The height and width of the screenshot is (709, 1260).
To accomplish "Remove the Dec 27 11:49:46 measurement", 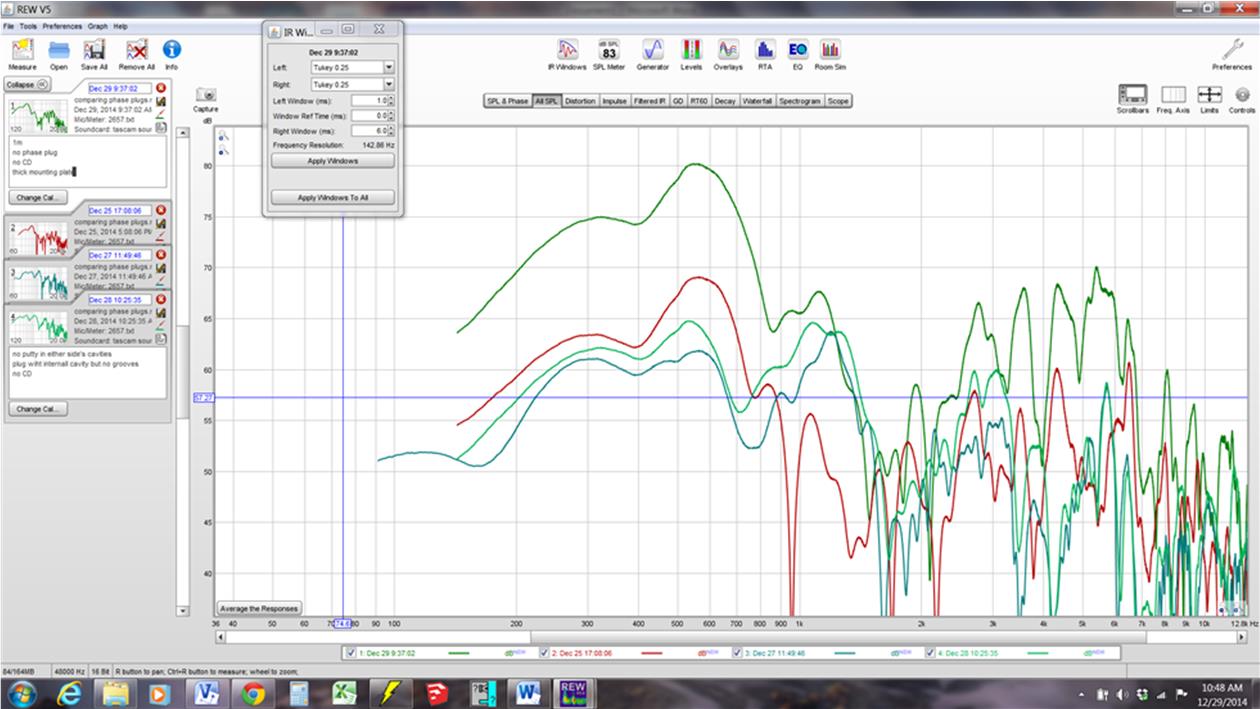I will [161, 255].
